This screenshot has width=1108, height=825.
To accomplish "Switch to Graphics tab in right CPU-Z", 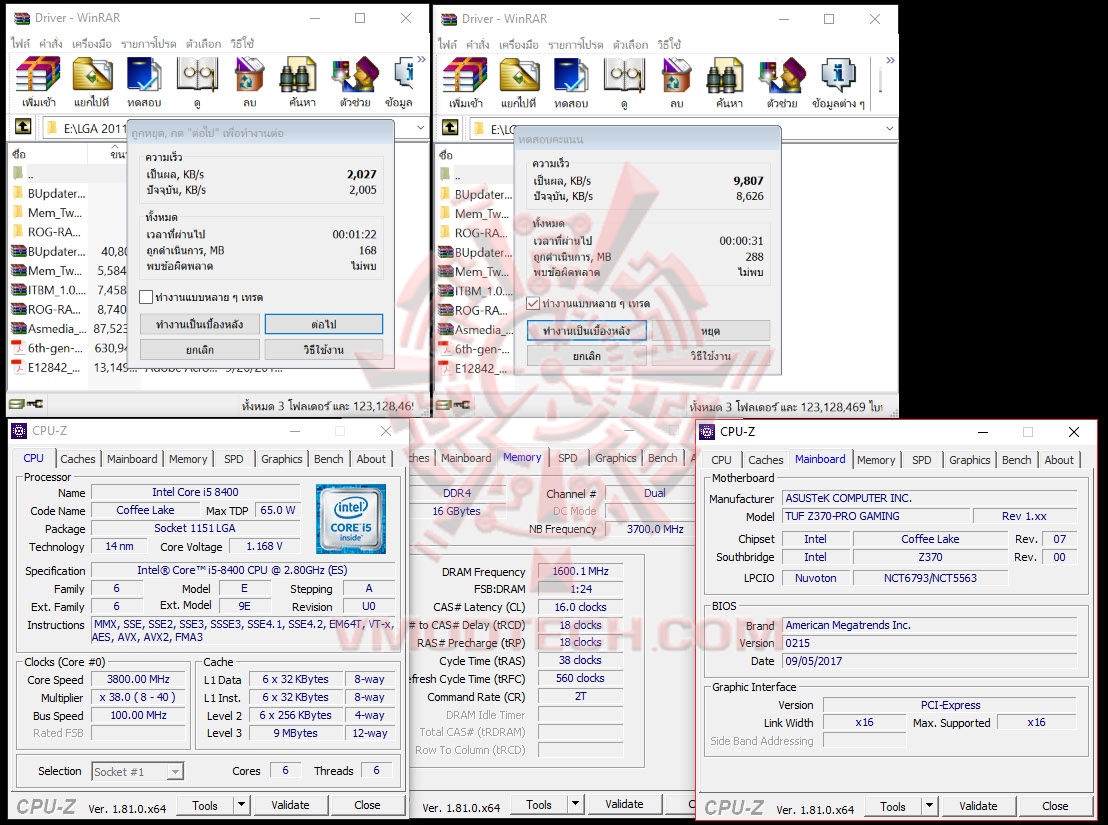I will (970, 460).
